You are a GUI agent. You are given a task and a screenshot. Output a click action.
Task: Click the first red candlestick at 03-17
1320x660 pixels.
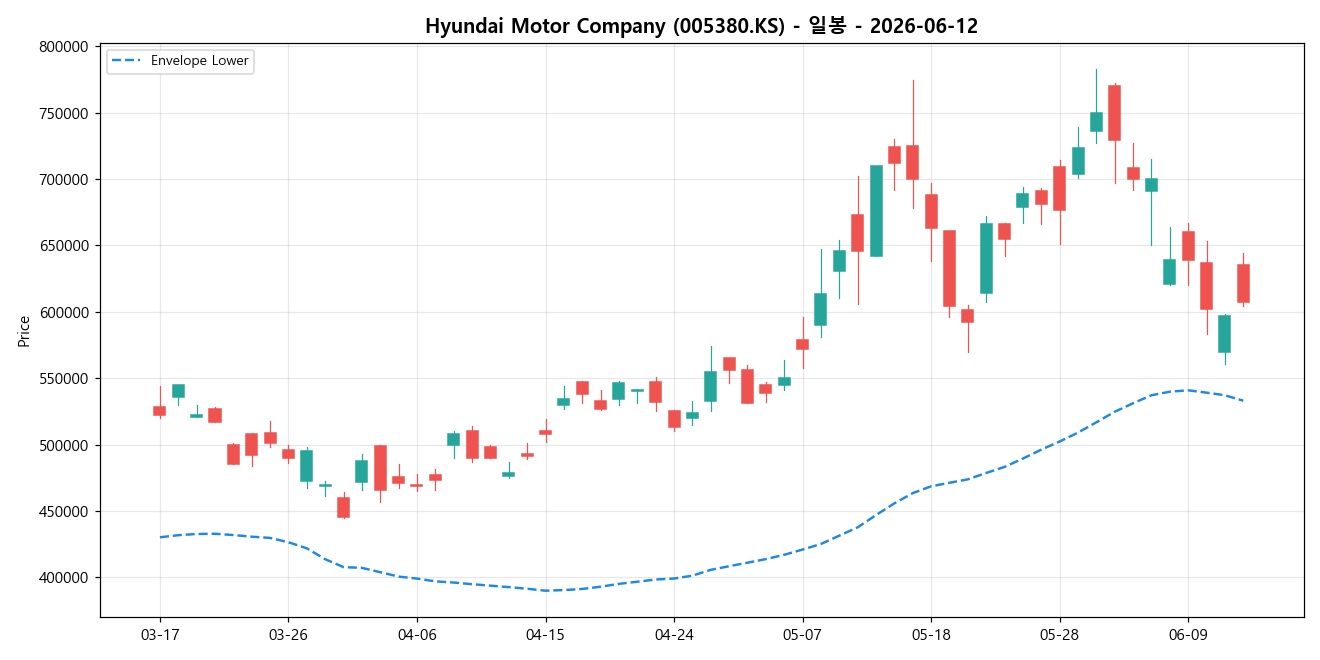(159, 410)
